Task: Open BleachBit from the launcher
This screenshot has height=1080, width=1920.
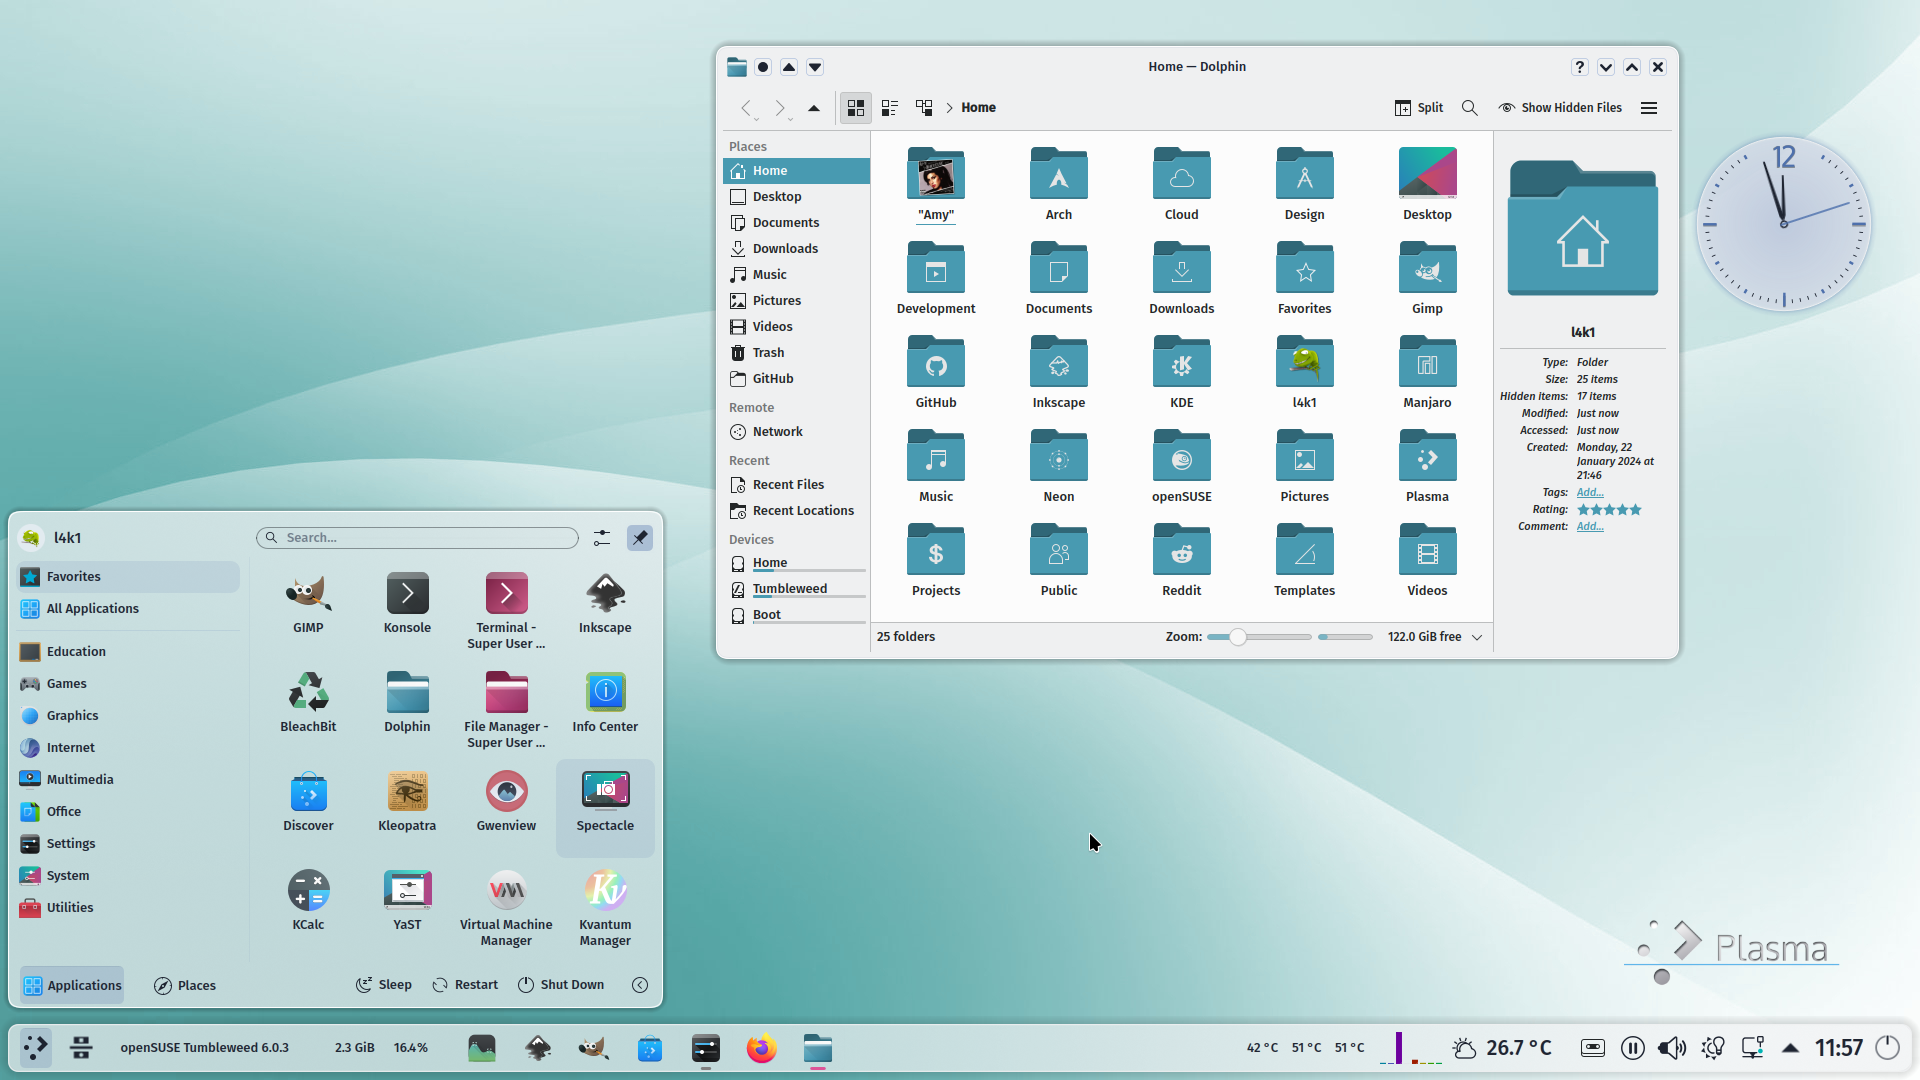Action: pyautogui.click(x=308, y=703)
